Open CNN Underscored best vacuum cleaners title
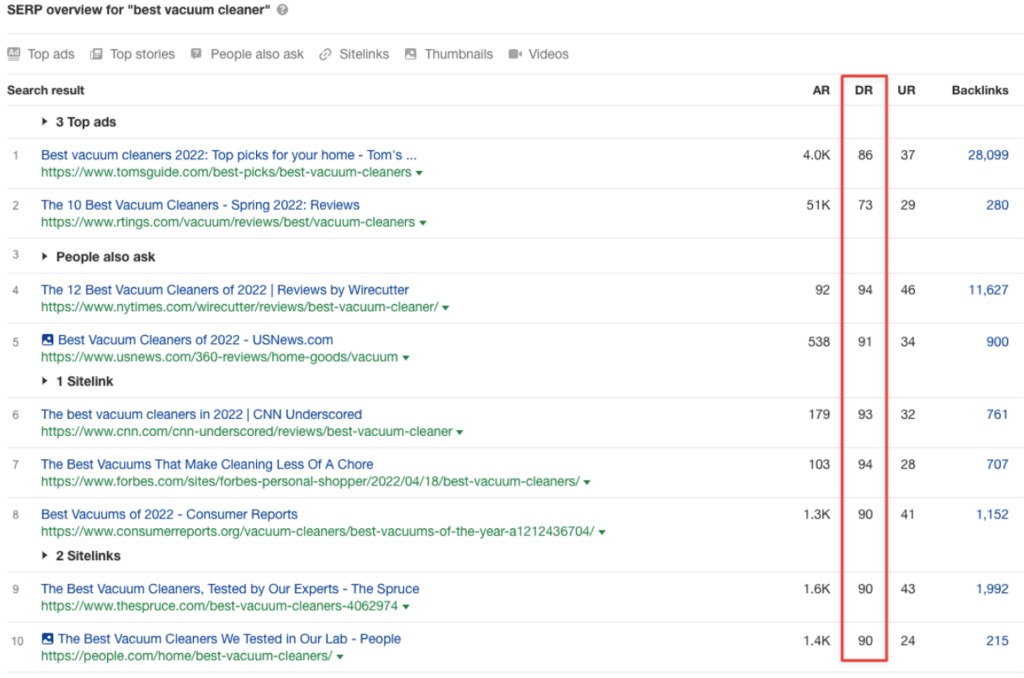This screenshot has height=678, width=1024. pos(201,414)
